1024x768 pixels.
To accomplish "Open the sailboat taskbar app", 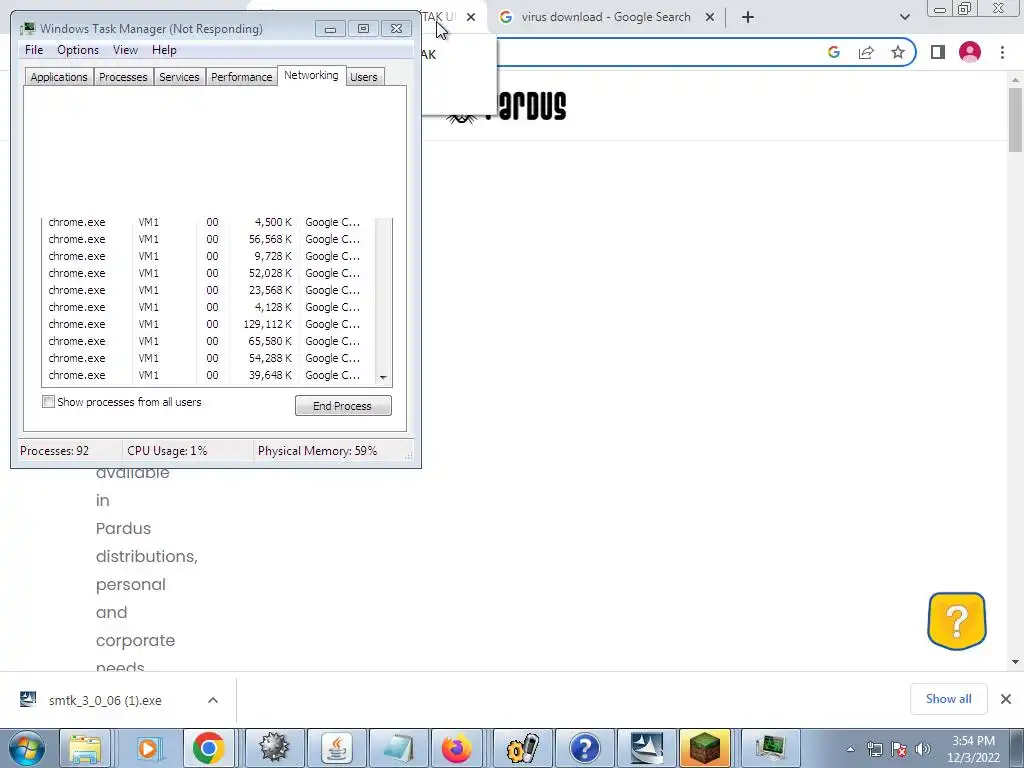I will pyautogui.click(x=647, y=748).
